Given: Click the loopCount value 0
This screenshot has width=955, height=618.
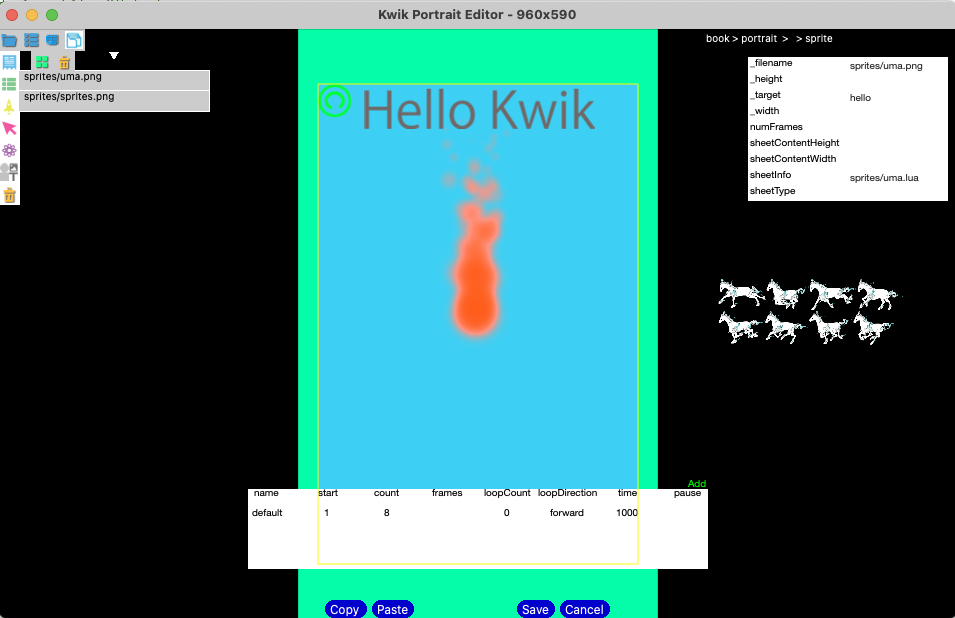Looking at the screenshot, I should point(506,513).
